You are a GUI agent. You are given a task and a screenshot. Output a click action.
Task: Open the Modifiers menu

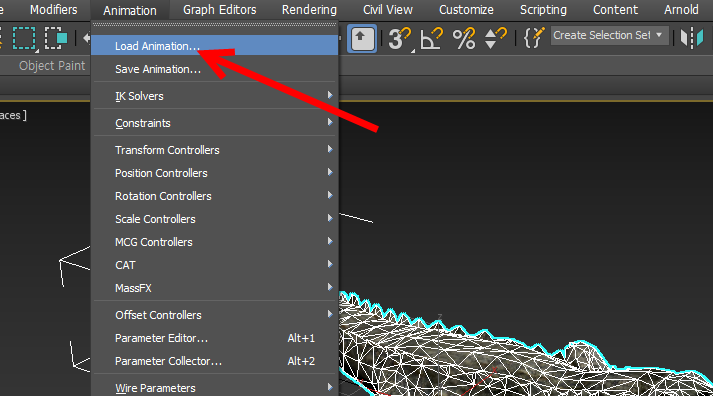pyautogui.click(x=54, y=10)
